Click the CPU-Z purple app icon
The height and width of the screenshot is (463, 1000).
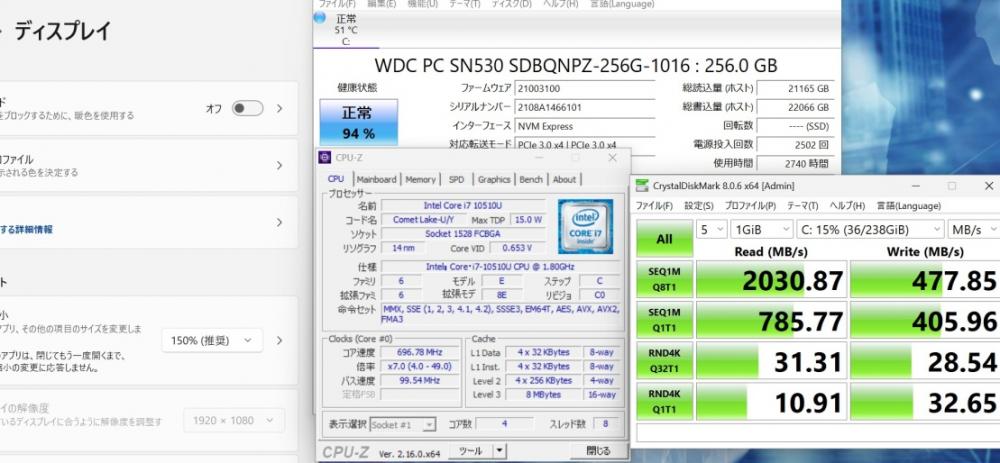click(325, 158)
